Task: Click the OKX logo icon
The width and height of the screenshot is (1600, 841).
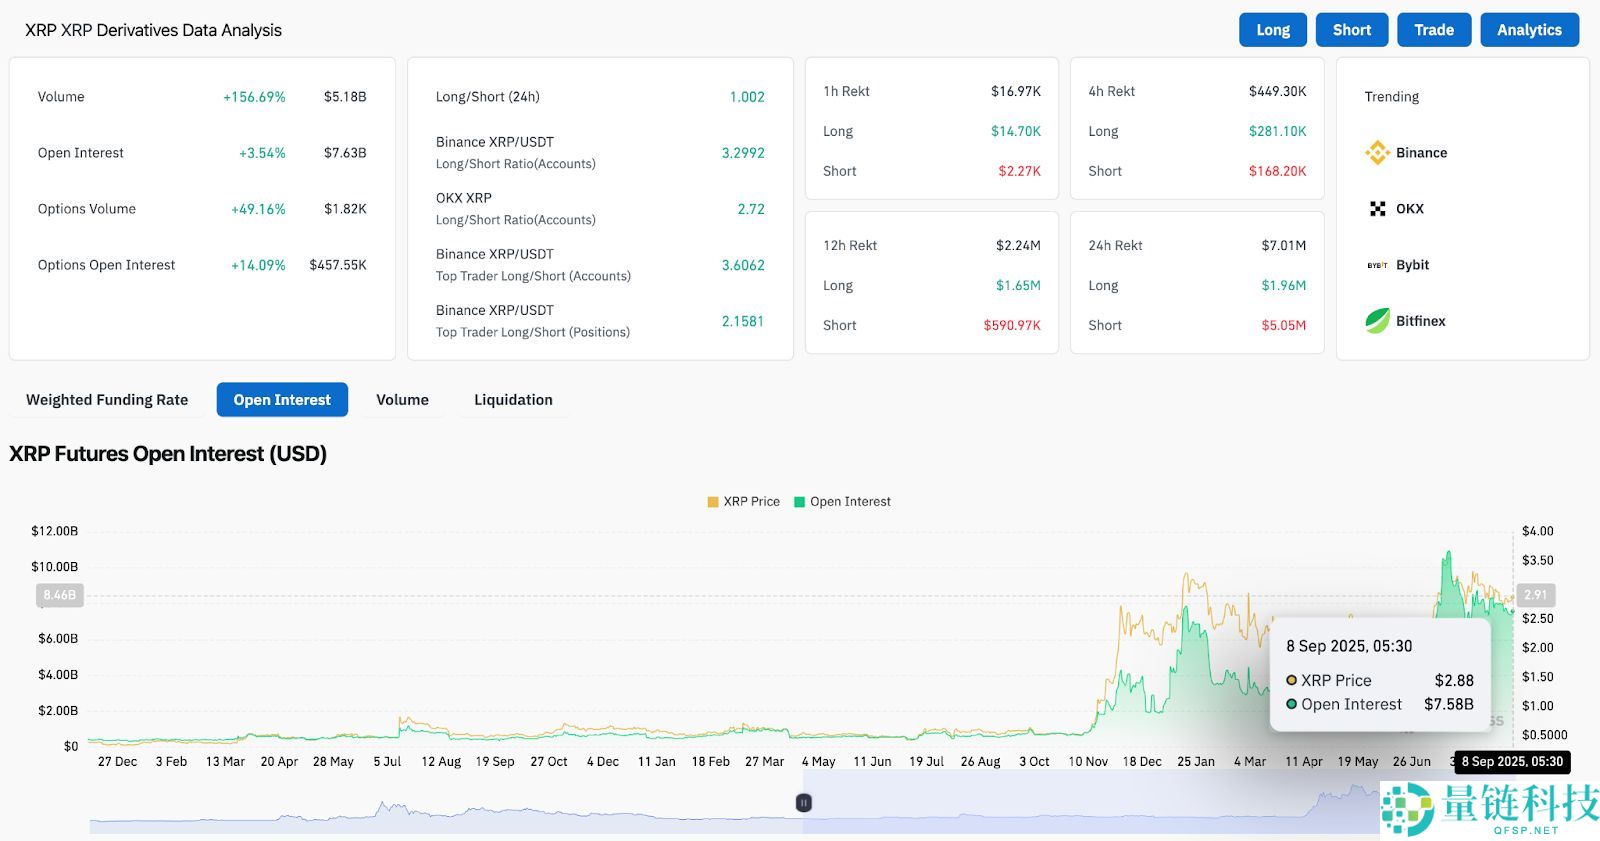Action: (x=1377, y=209)
